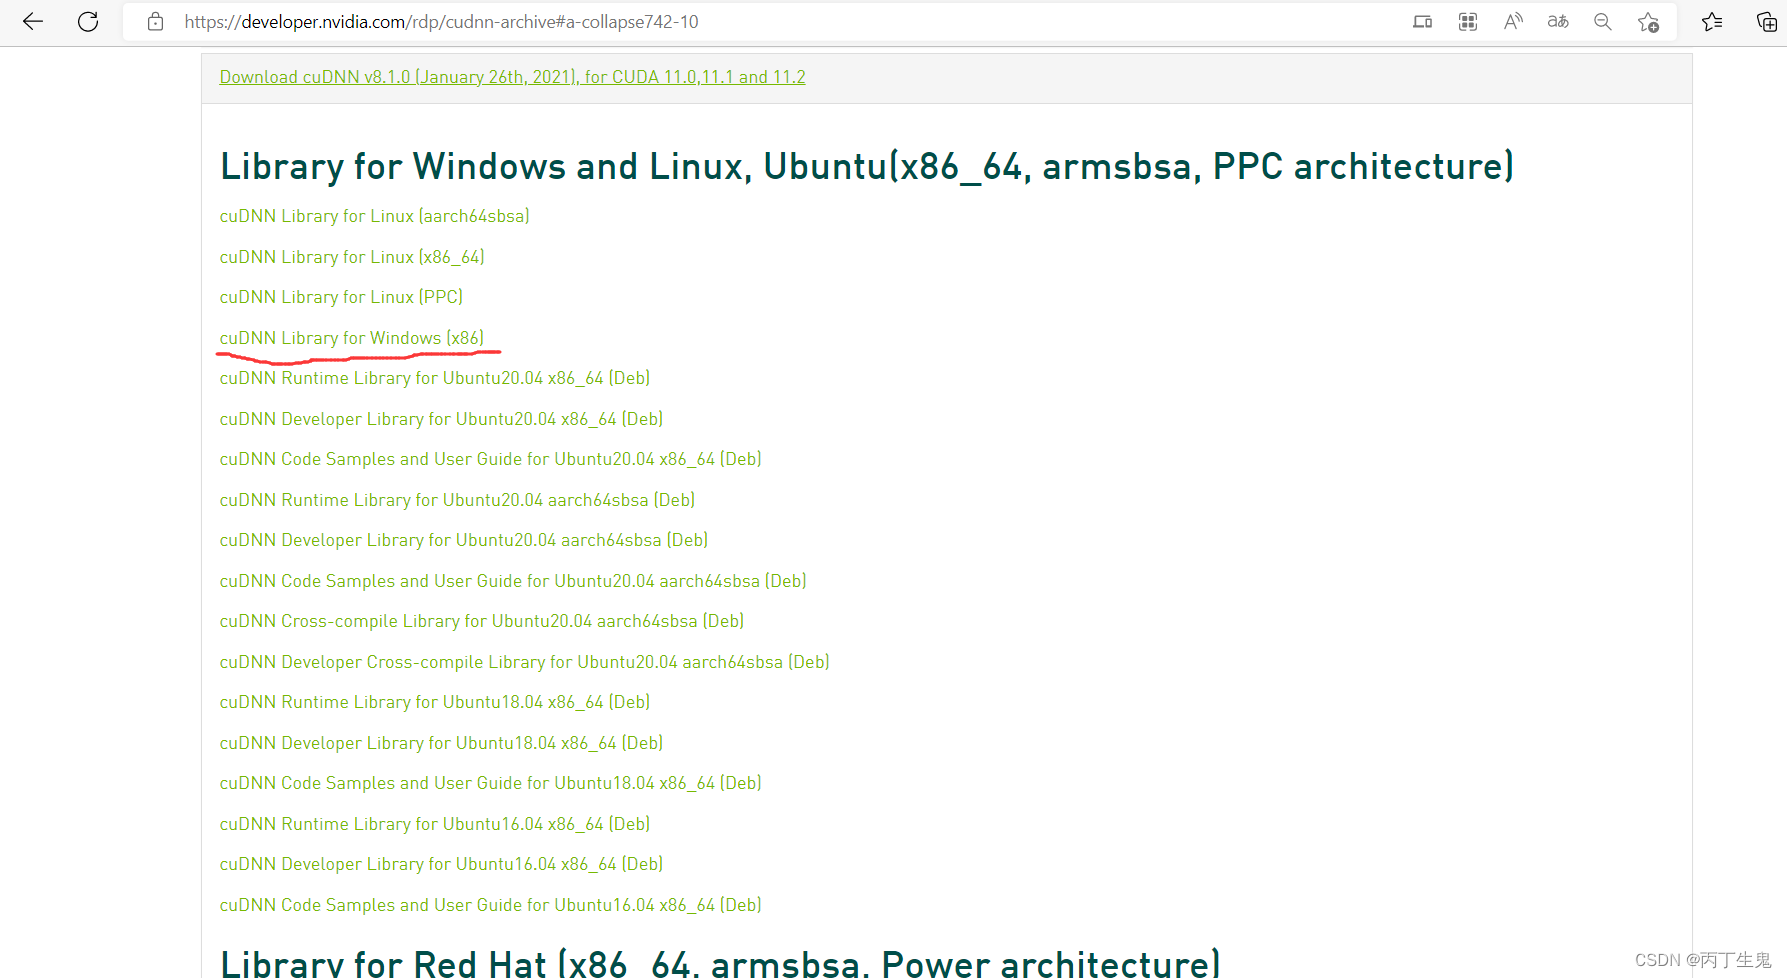Collapse the cuDNN v8.1.0 CUDA 11.0,11.1 and 11.2 section

pos(512,77)
